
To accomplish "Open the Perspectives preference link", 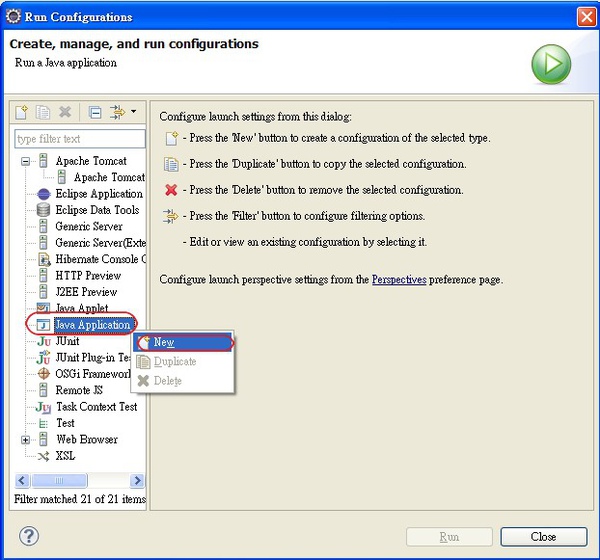I will (x=399, y=279).
